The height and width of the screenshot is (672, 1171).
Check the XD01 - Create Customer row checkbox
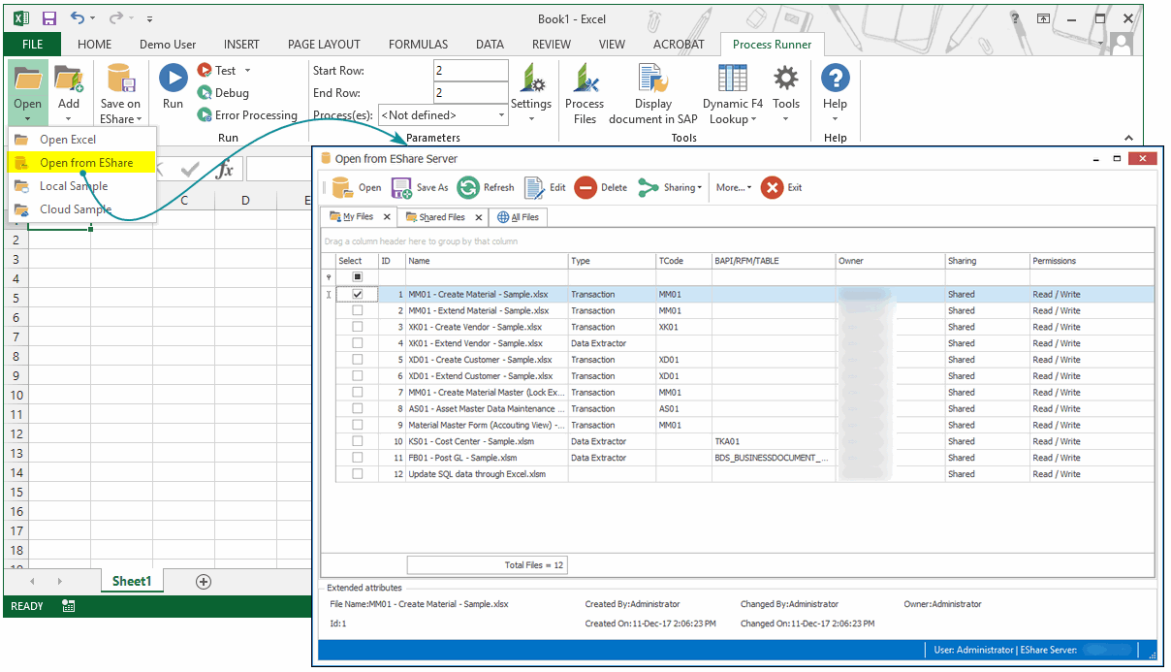358,360
